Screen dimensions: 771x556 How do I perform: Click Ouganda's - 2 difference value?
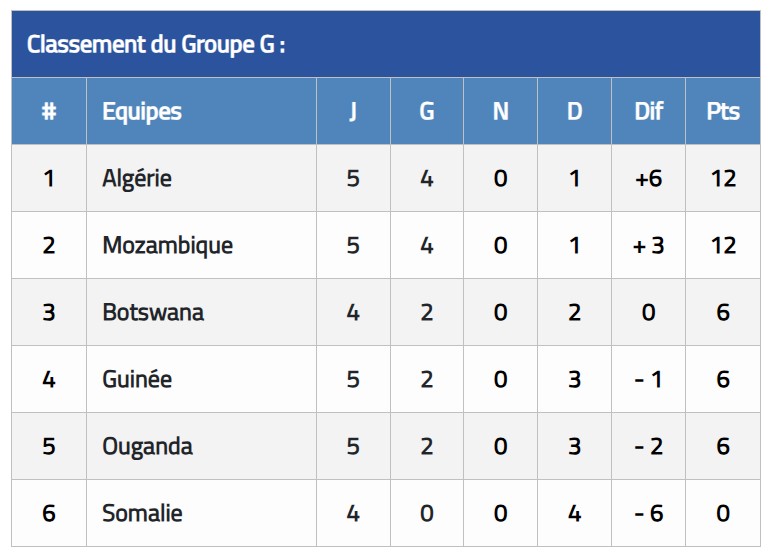(649, 446)
